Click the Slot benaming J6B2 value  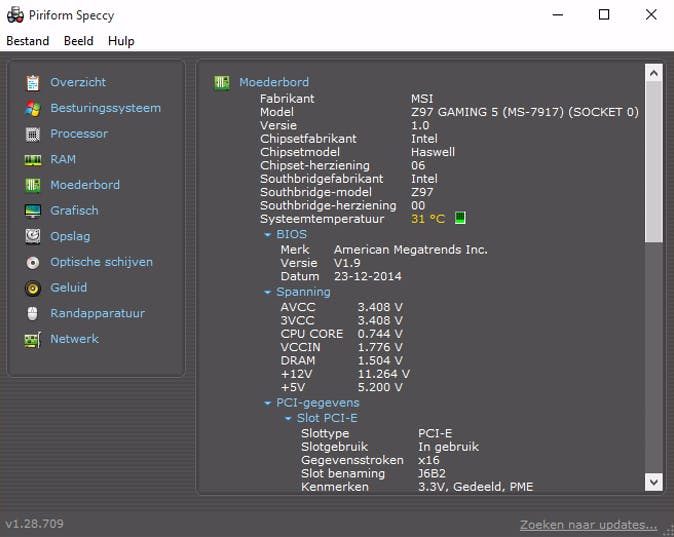[432, 474]
